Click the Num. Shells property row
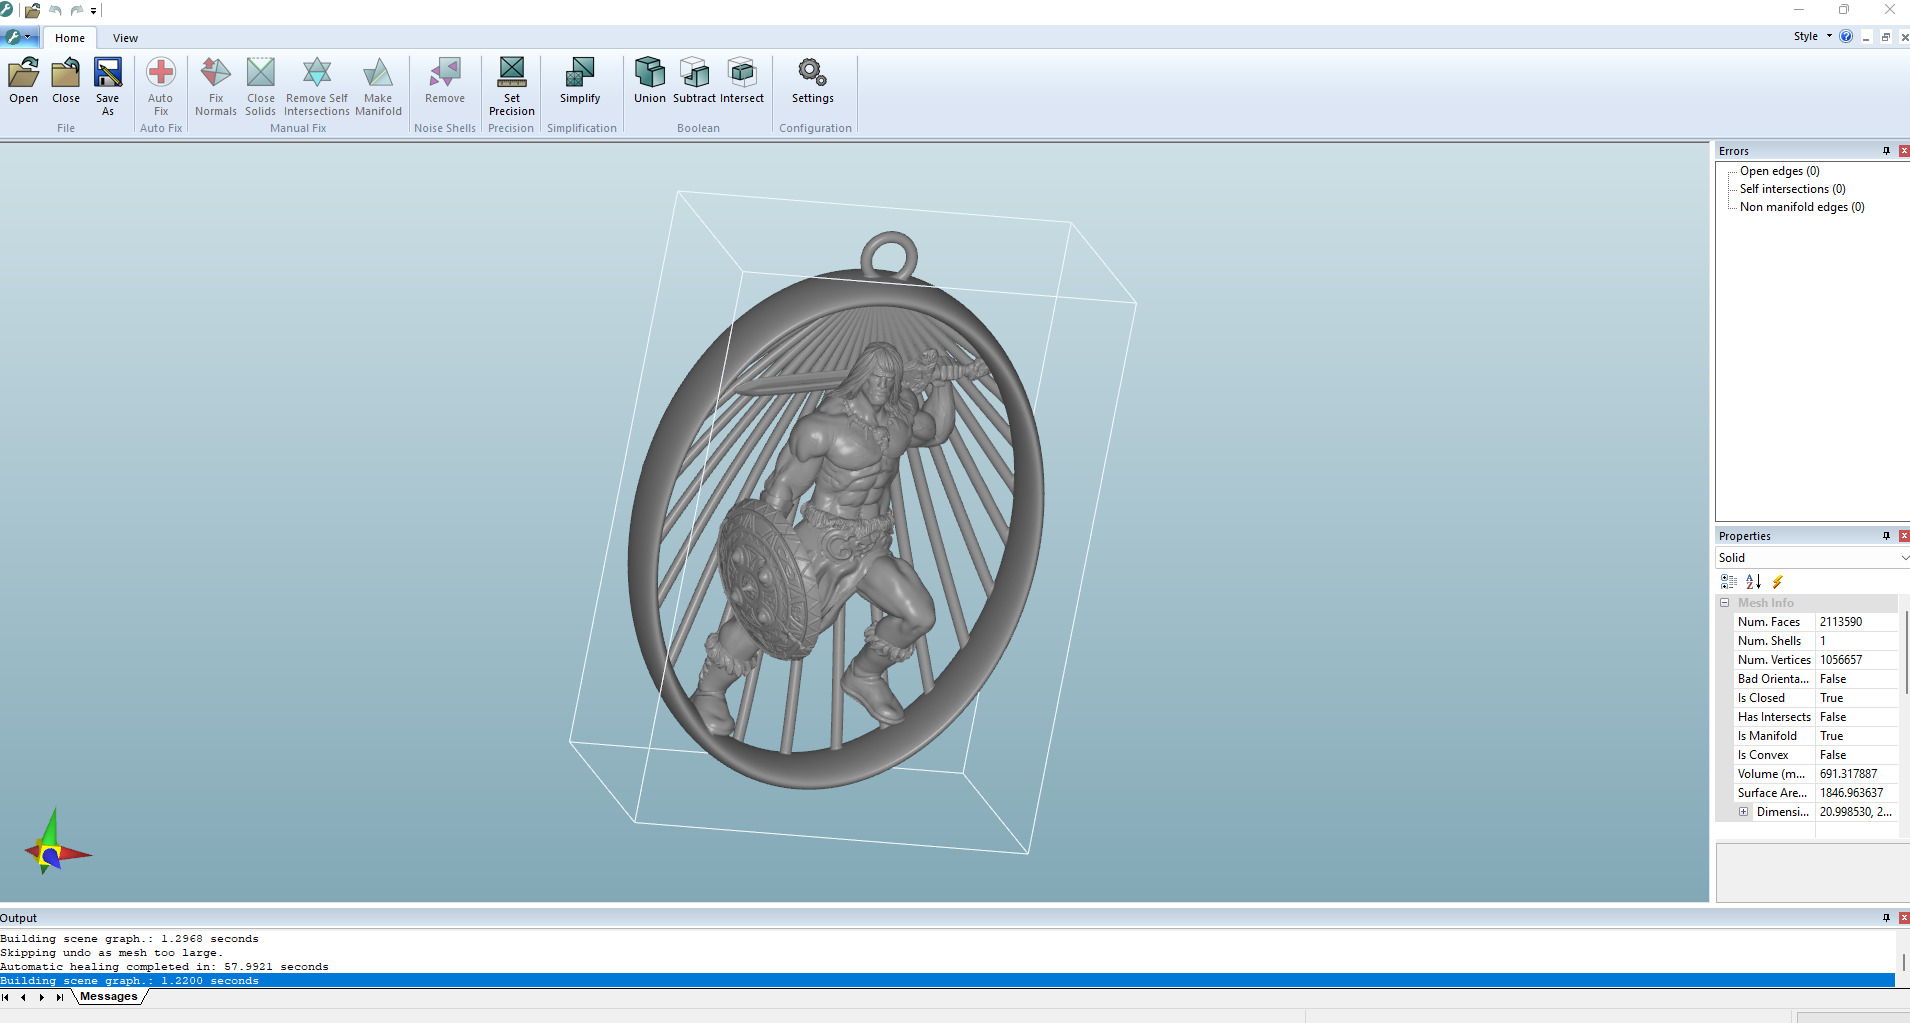The width and height of the screenshot is (1910, 1023). [x=1816, y=641]
